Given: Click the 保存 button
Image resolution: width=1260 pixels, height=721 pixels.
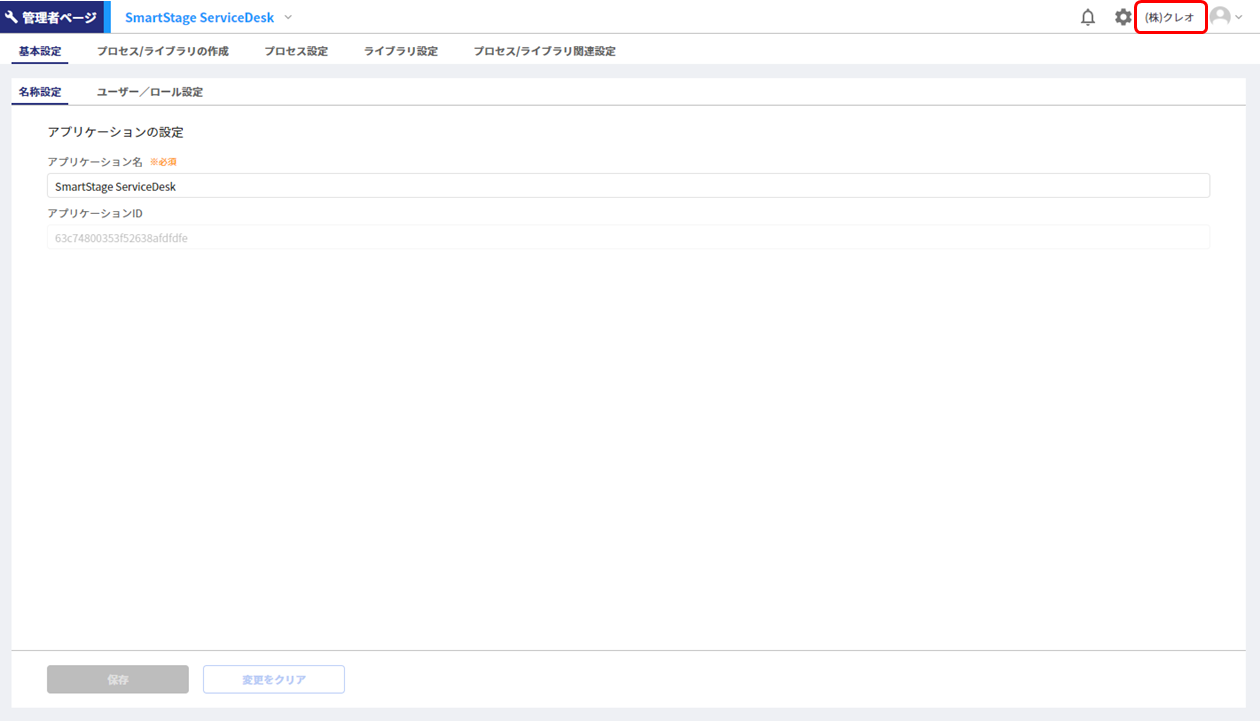Looking at the screenshot, I should click(x=118, y=680).
